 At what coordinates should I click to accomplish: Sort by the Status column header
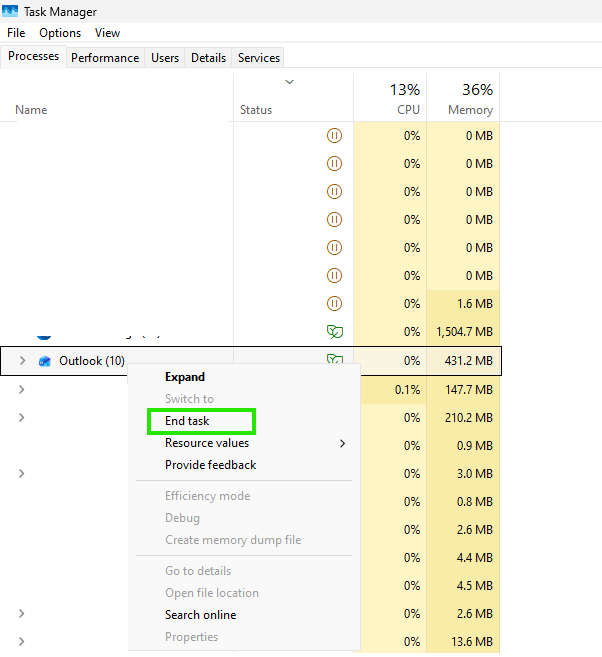pyautogui.click(x=256, y=110)
